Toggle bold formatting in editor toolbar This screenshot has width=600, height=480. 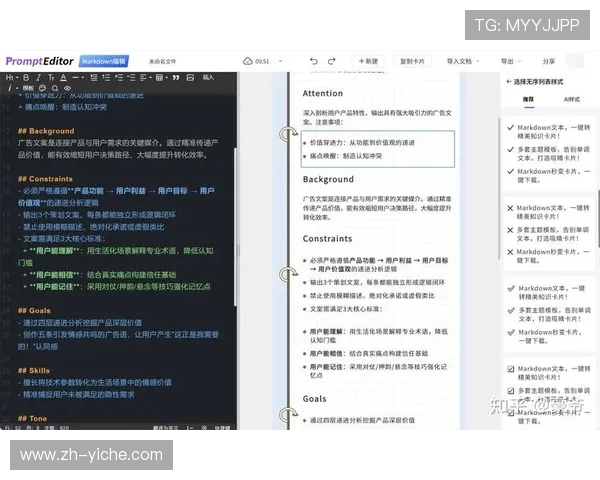pos(26,78)
